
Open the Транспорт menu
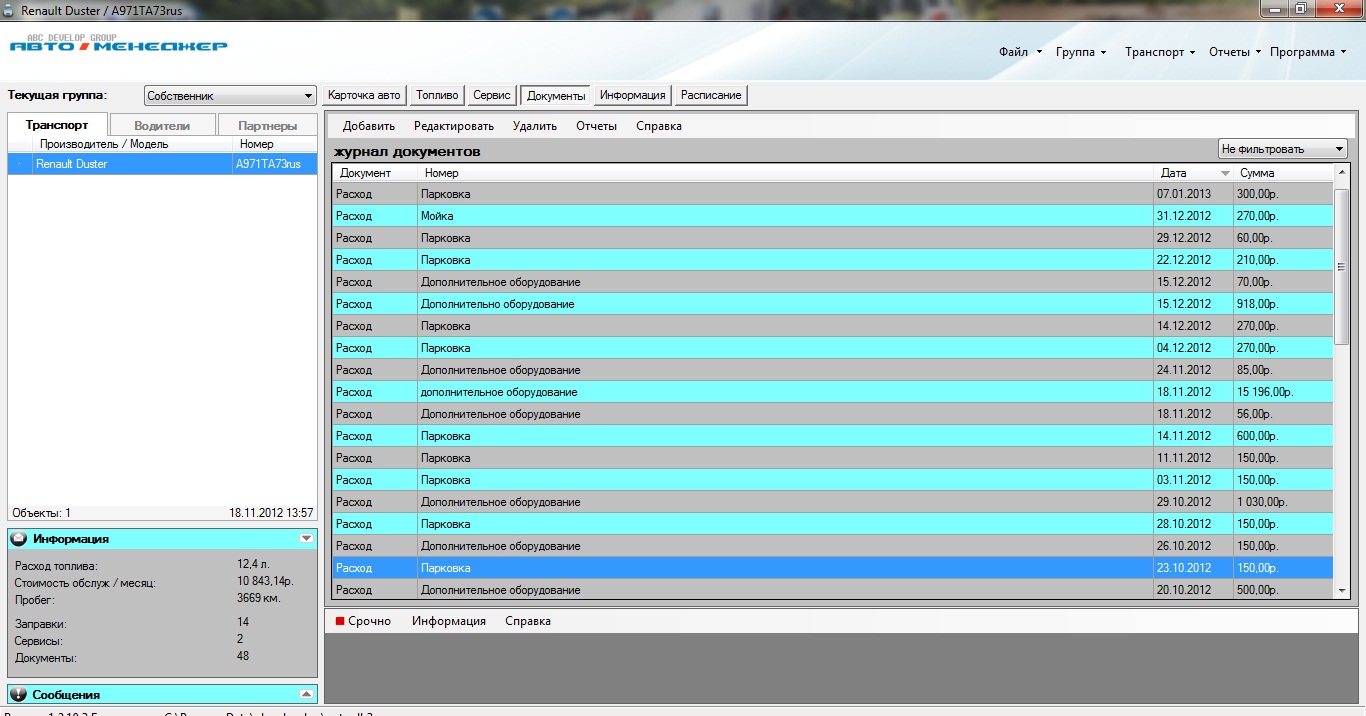[1159, 52]
